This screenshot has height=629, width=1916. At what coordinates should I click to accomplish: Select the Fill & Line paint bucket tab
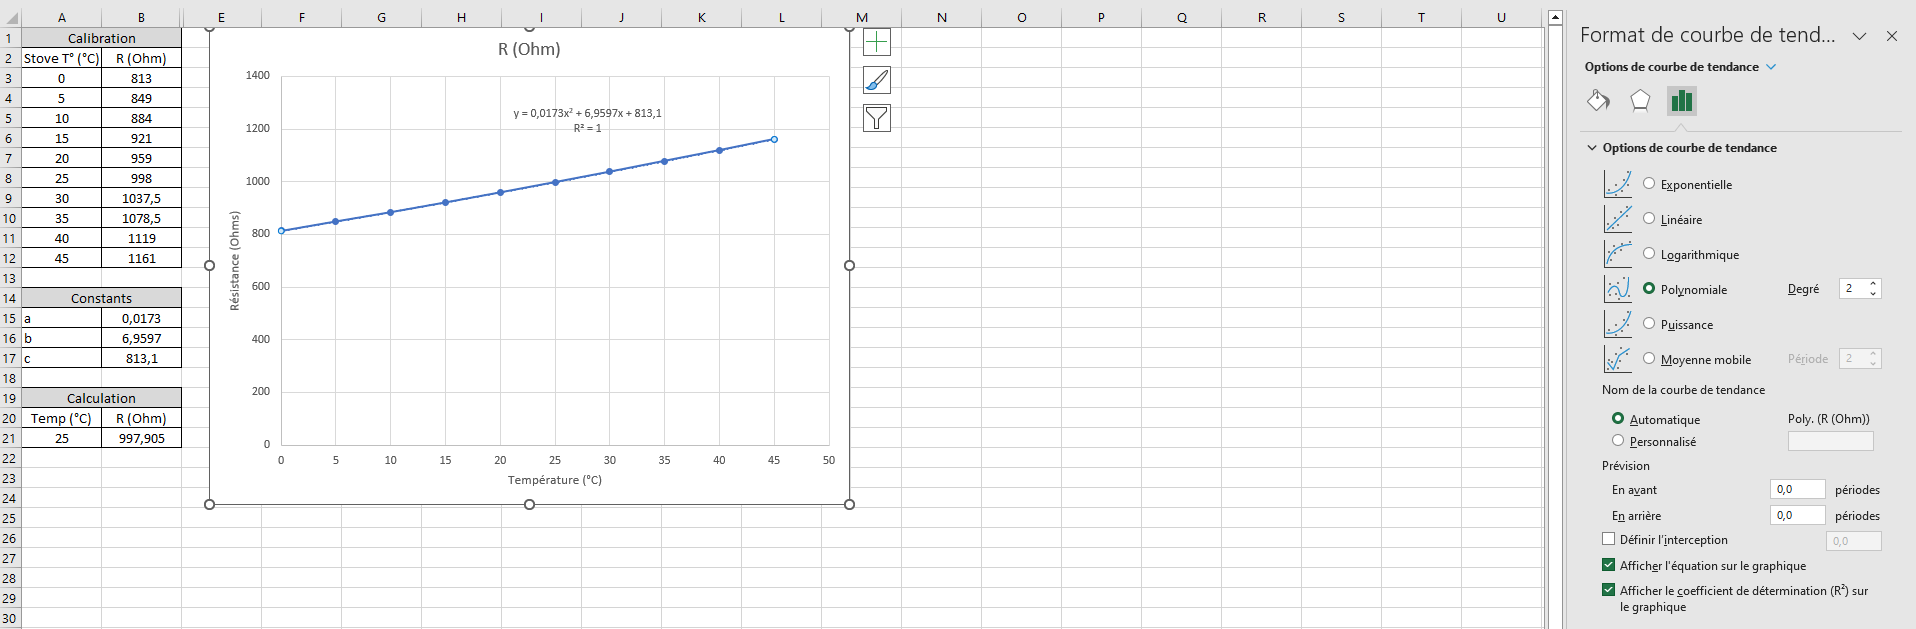1598,100
